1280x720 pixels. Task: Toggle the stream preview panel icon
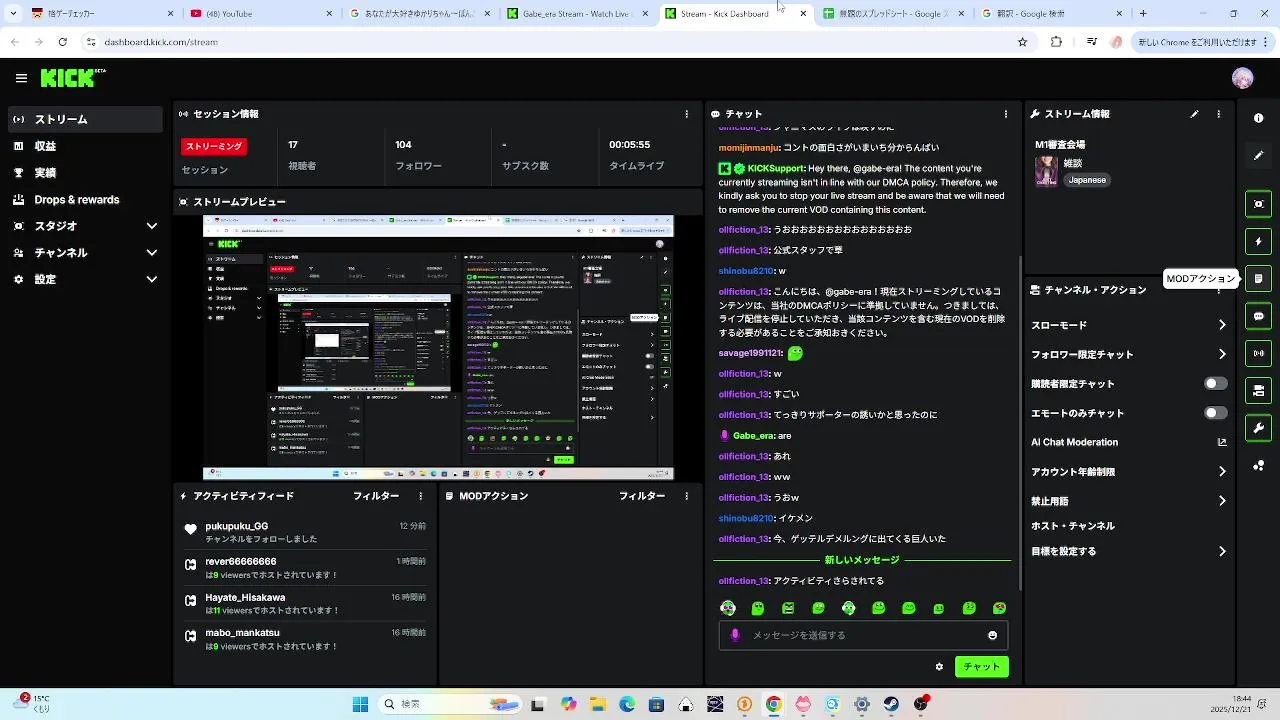[x=1258, y=204]
